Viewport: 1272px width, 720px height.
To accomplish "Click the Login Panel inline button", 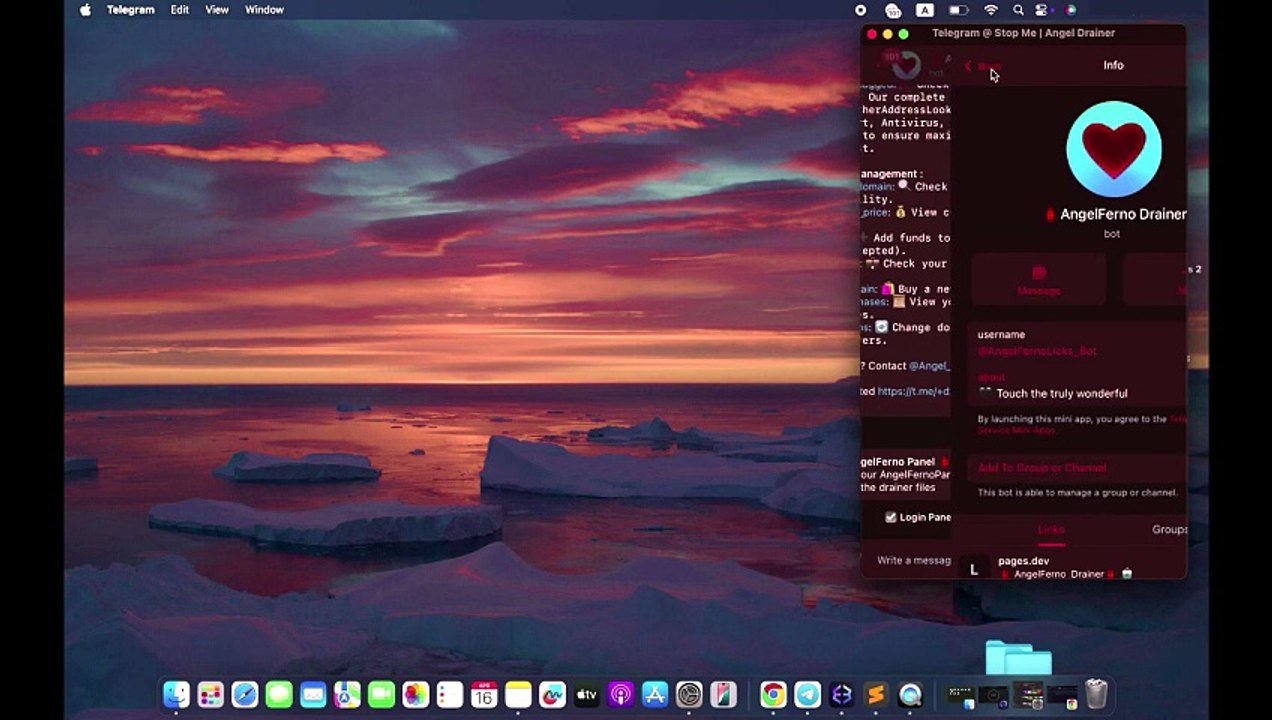I will (917, 517).
